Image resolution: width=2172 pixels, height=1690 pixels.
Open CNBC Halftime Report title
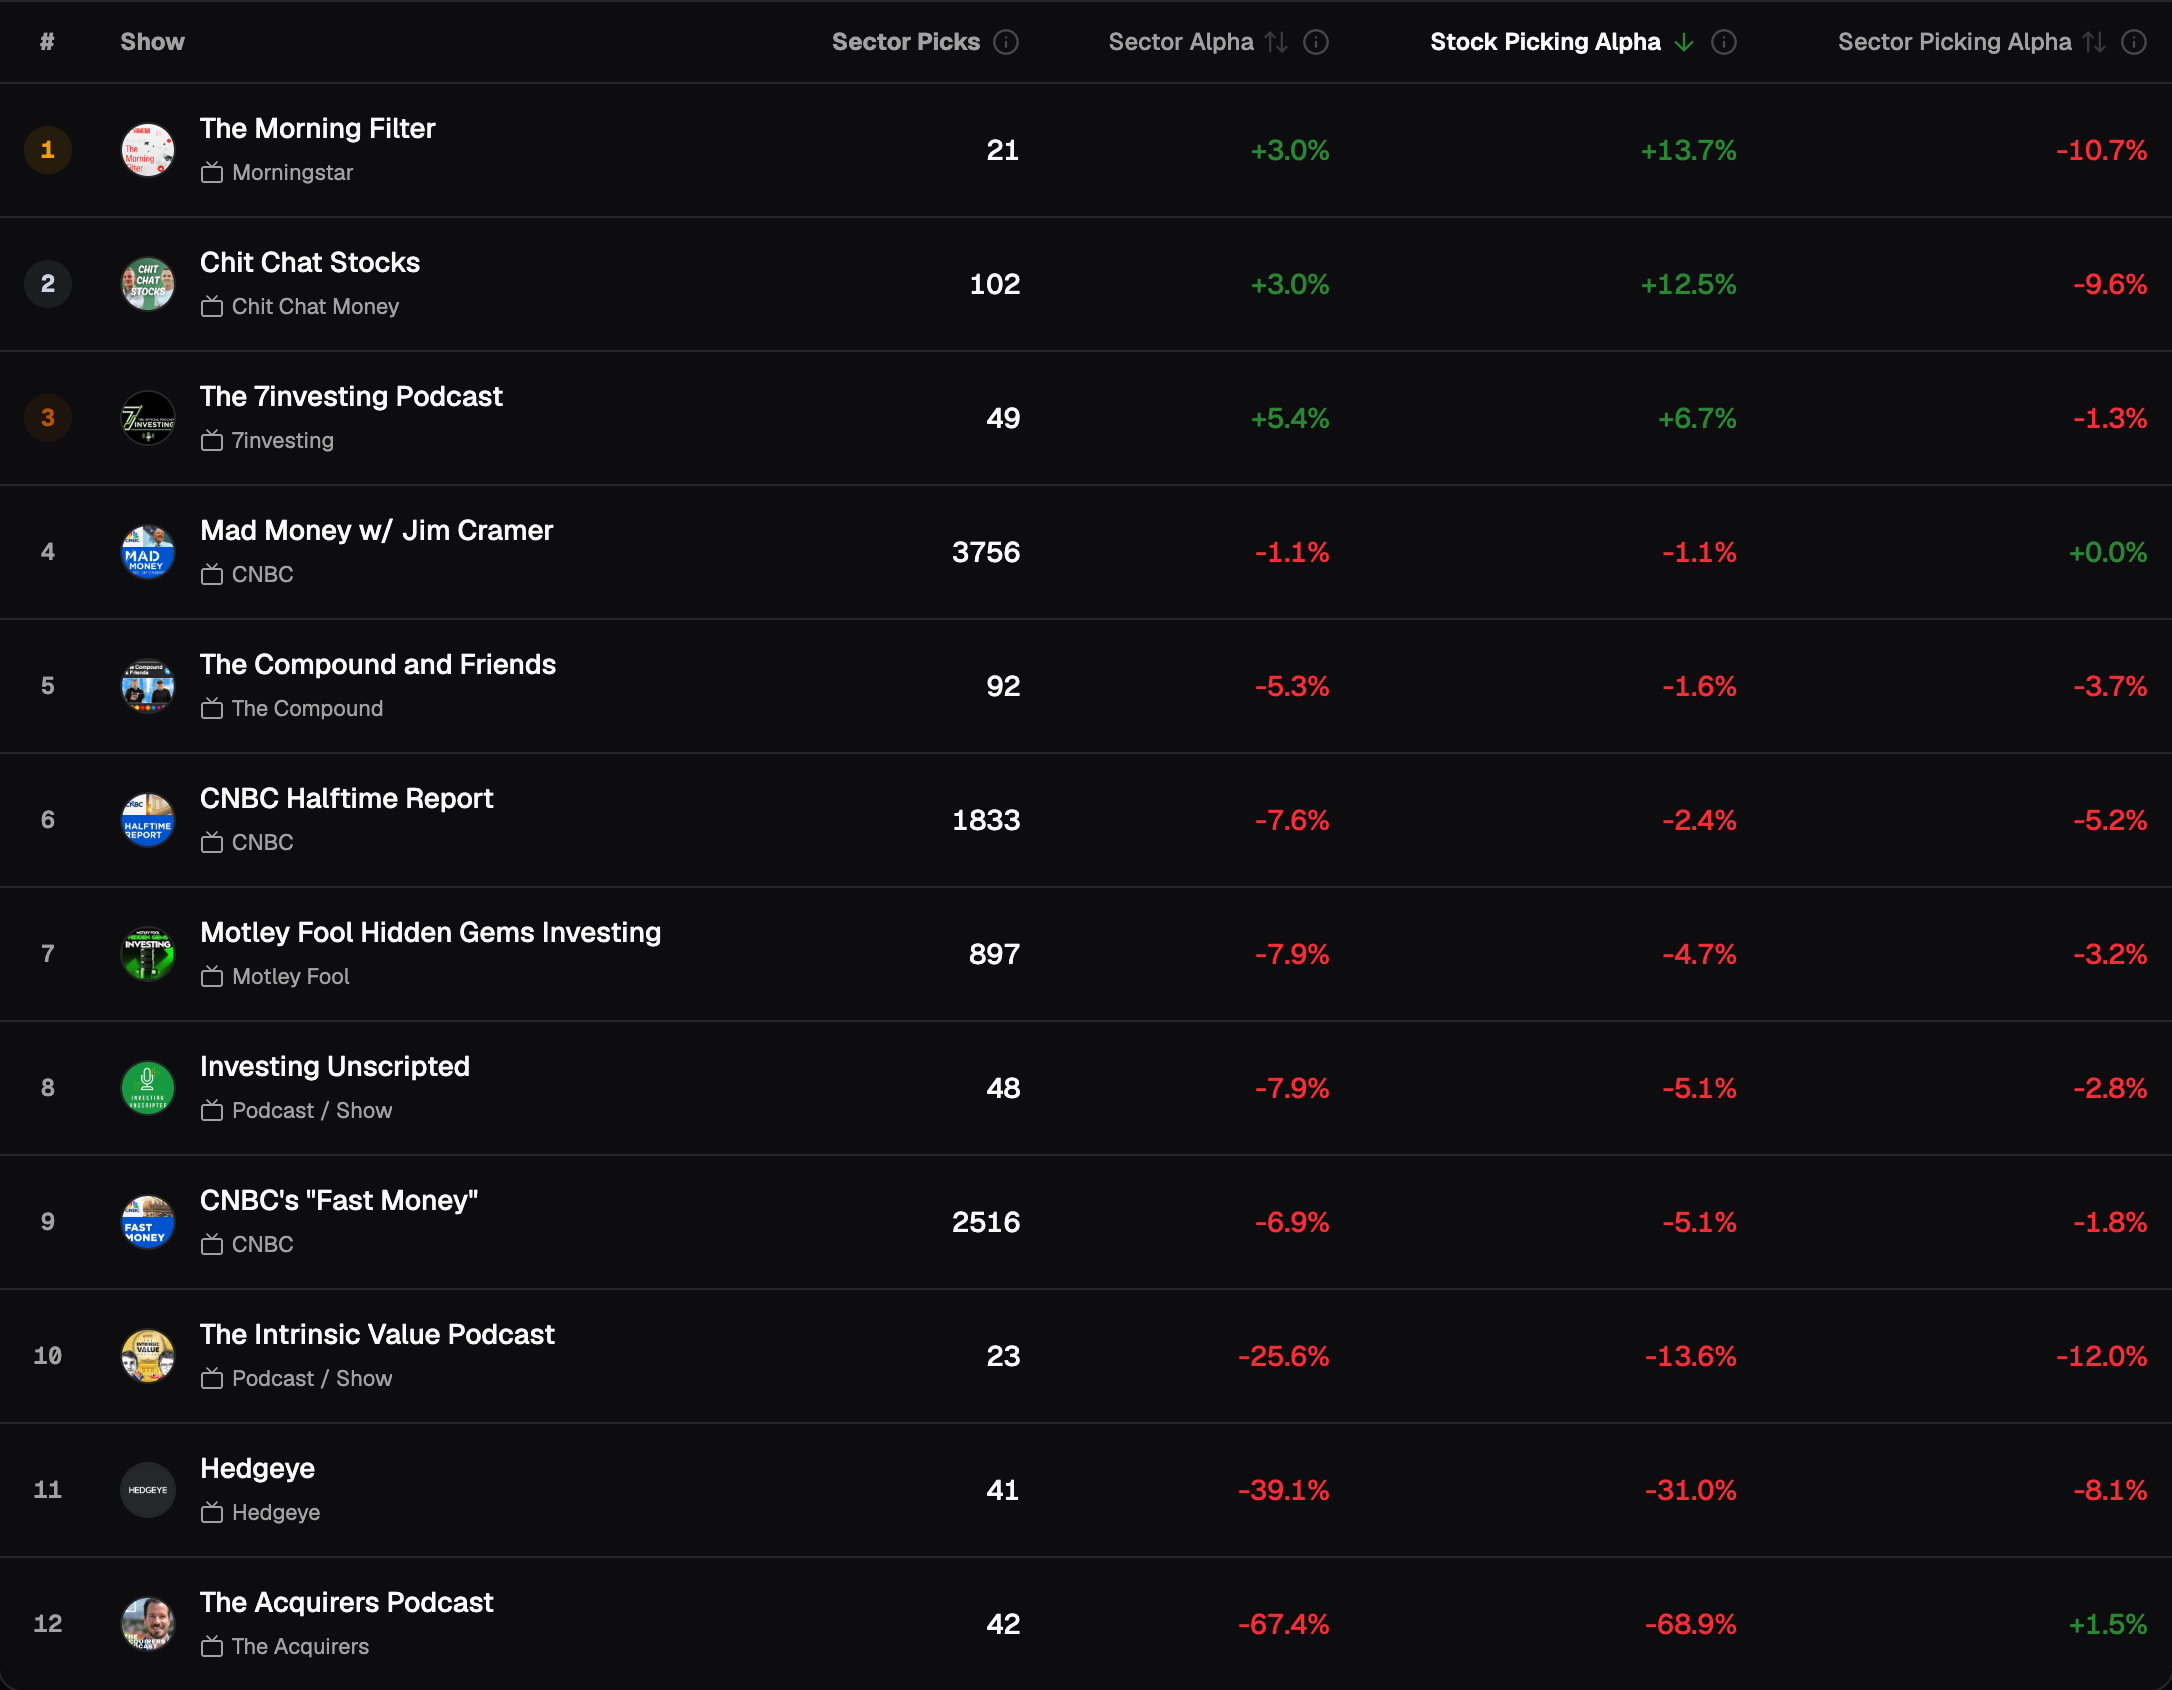click(x=347, y=798)
